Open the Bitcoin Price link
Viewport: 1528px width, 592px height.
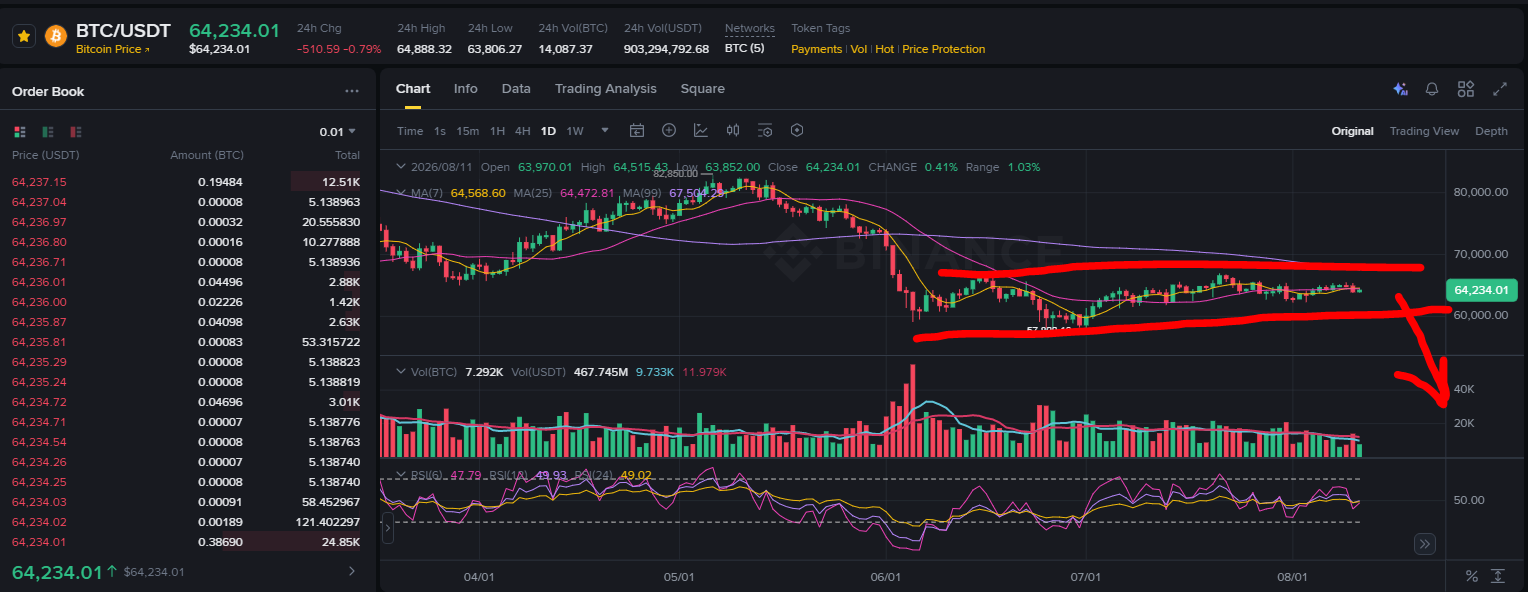click(113, 49)
